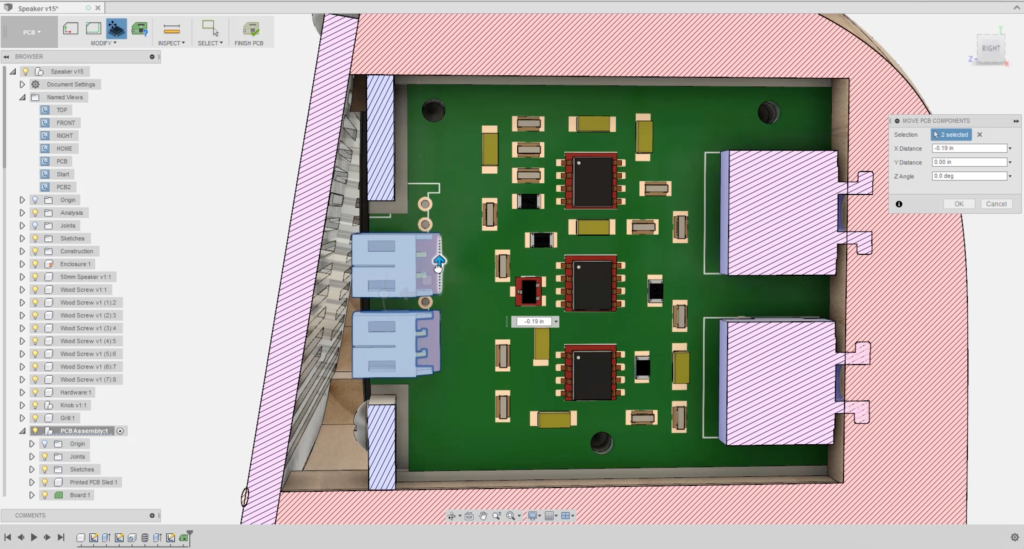Open the SELECT menu
This screenshot has height=549, width=1024.
coord(210,43)
